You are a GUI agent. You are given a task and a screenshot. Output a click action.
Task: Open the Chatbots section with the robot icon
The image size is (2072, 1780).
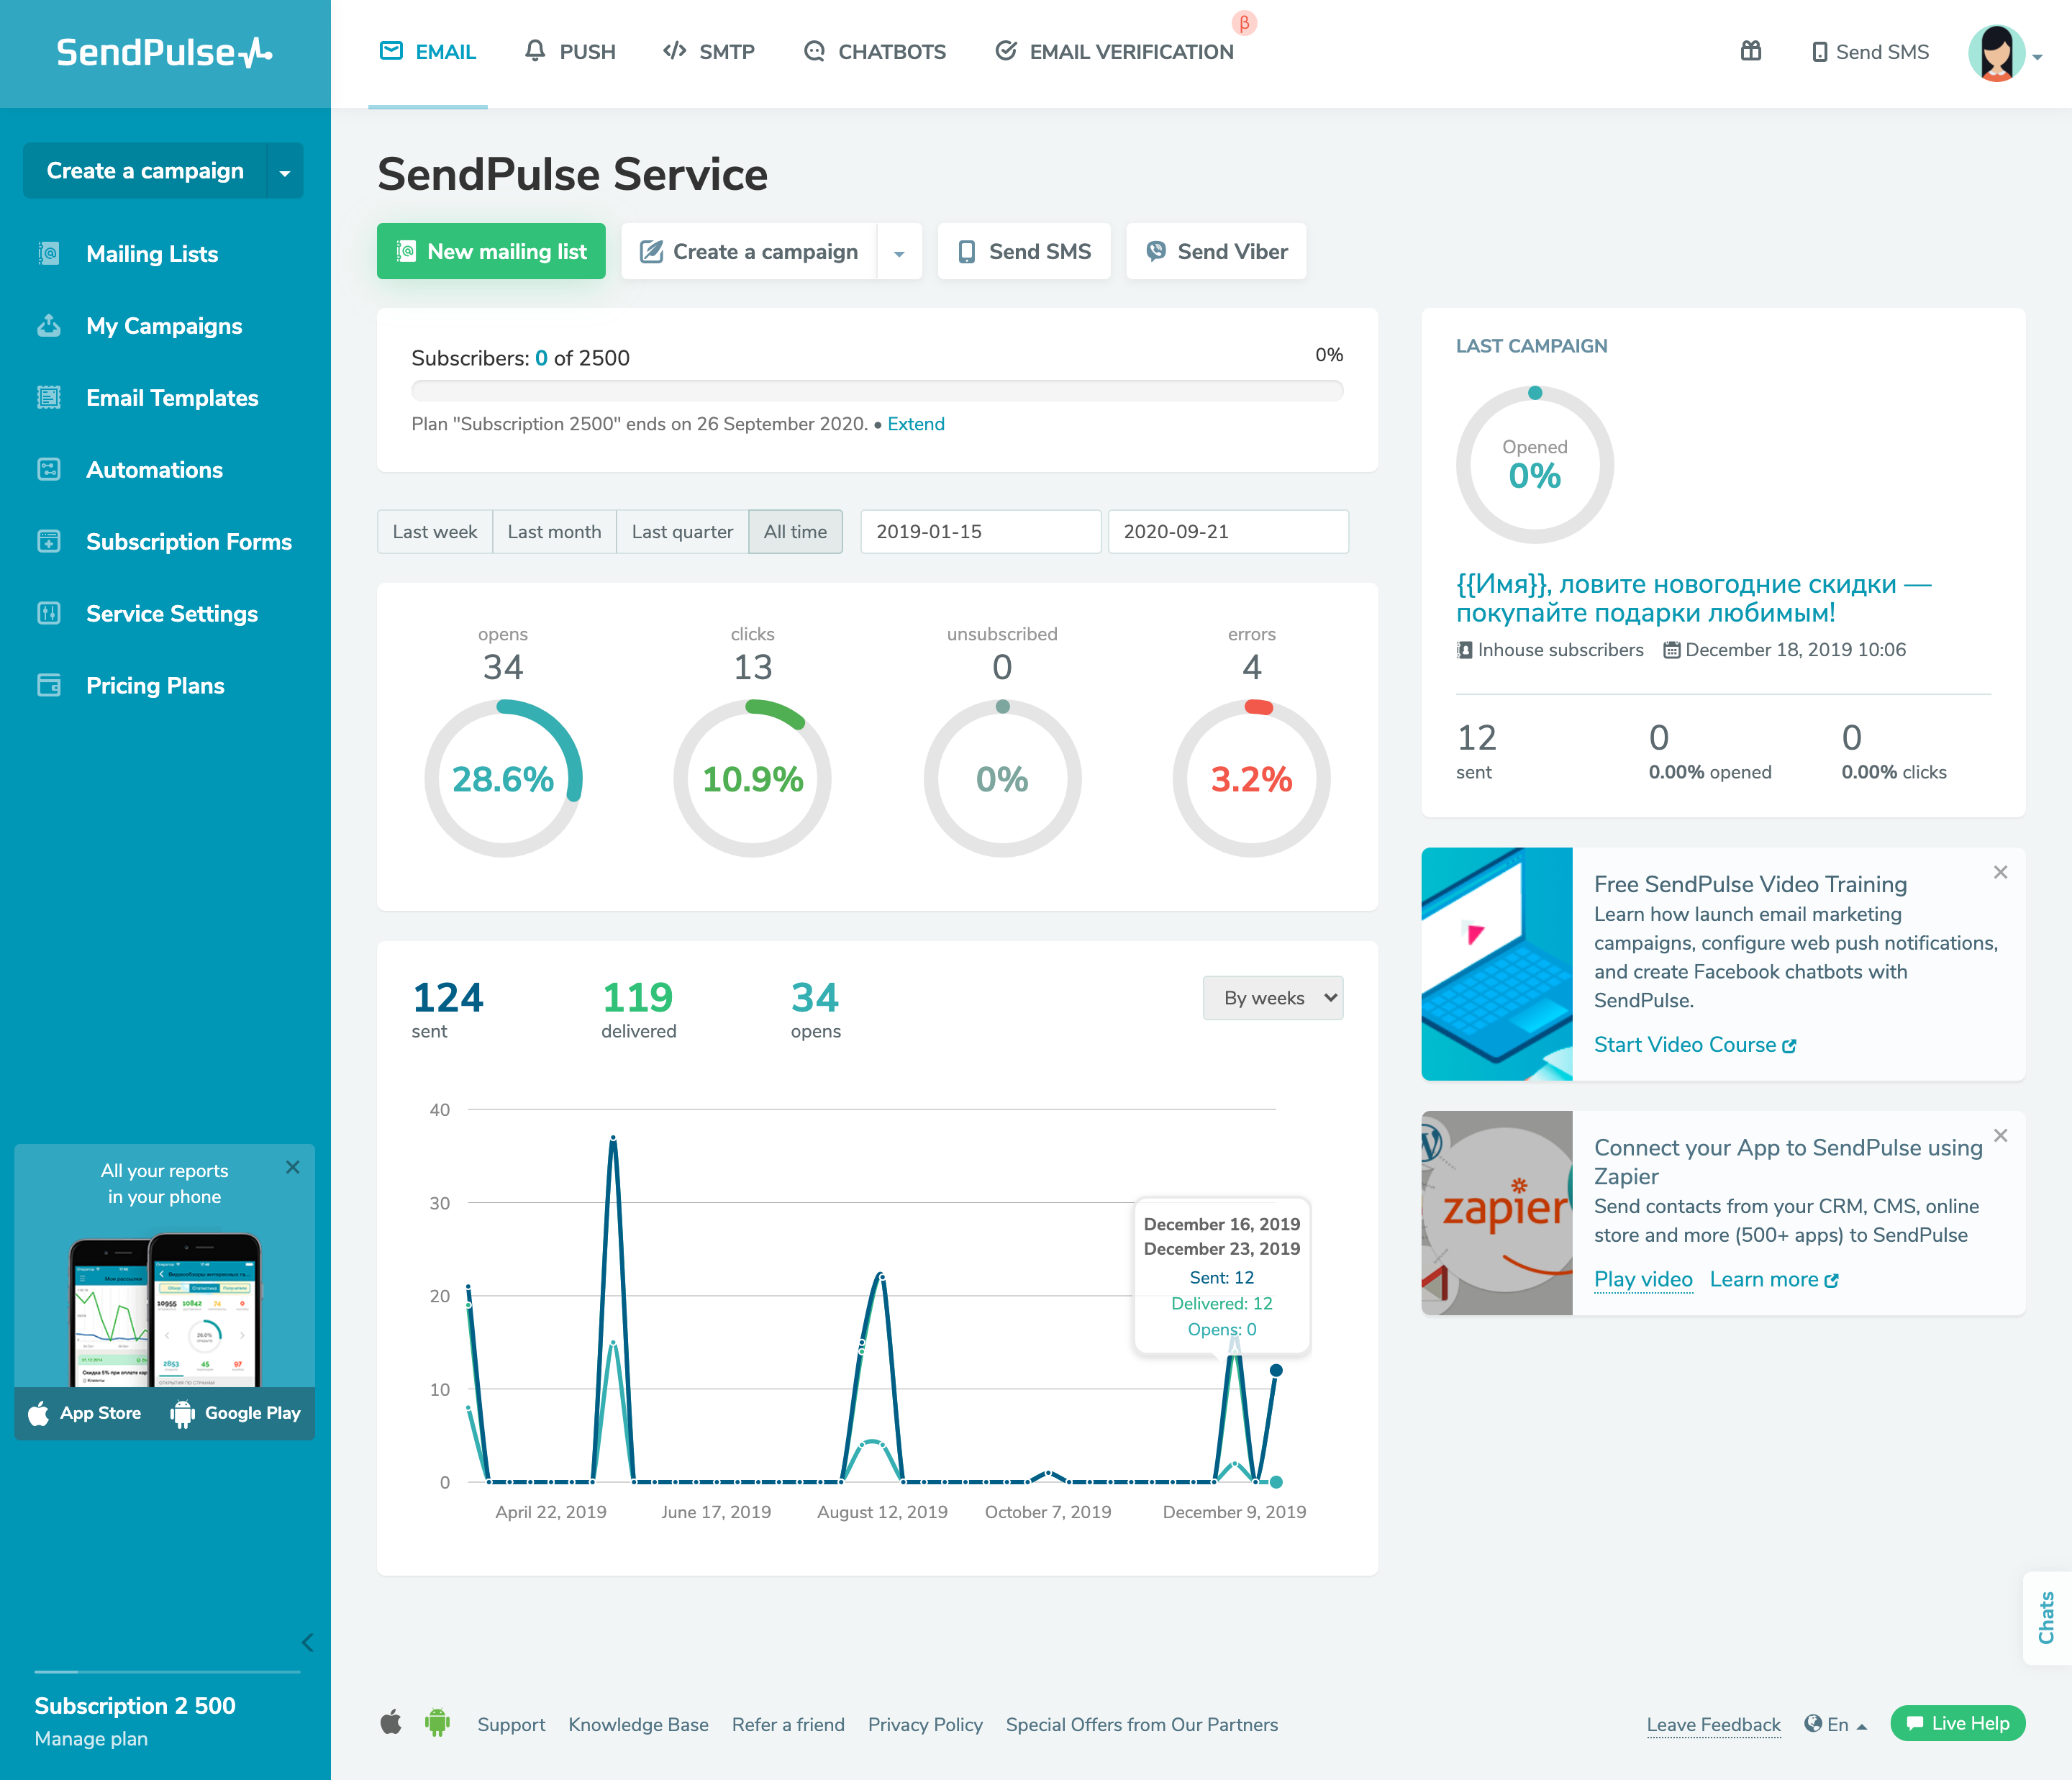tap(874, 51)
